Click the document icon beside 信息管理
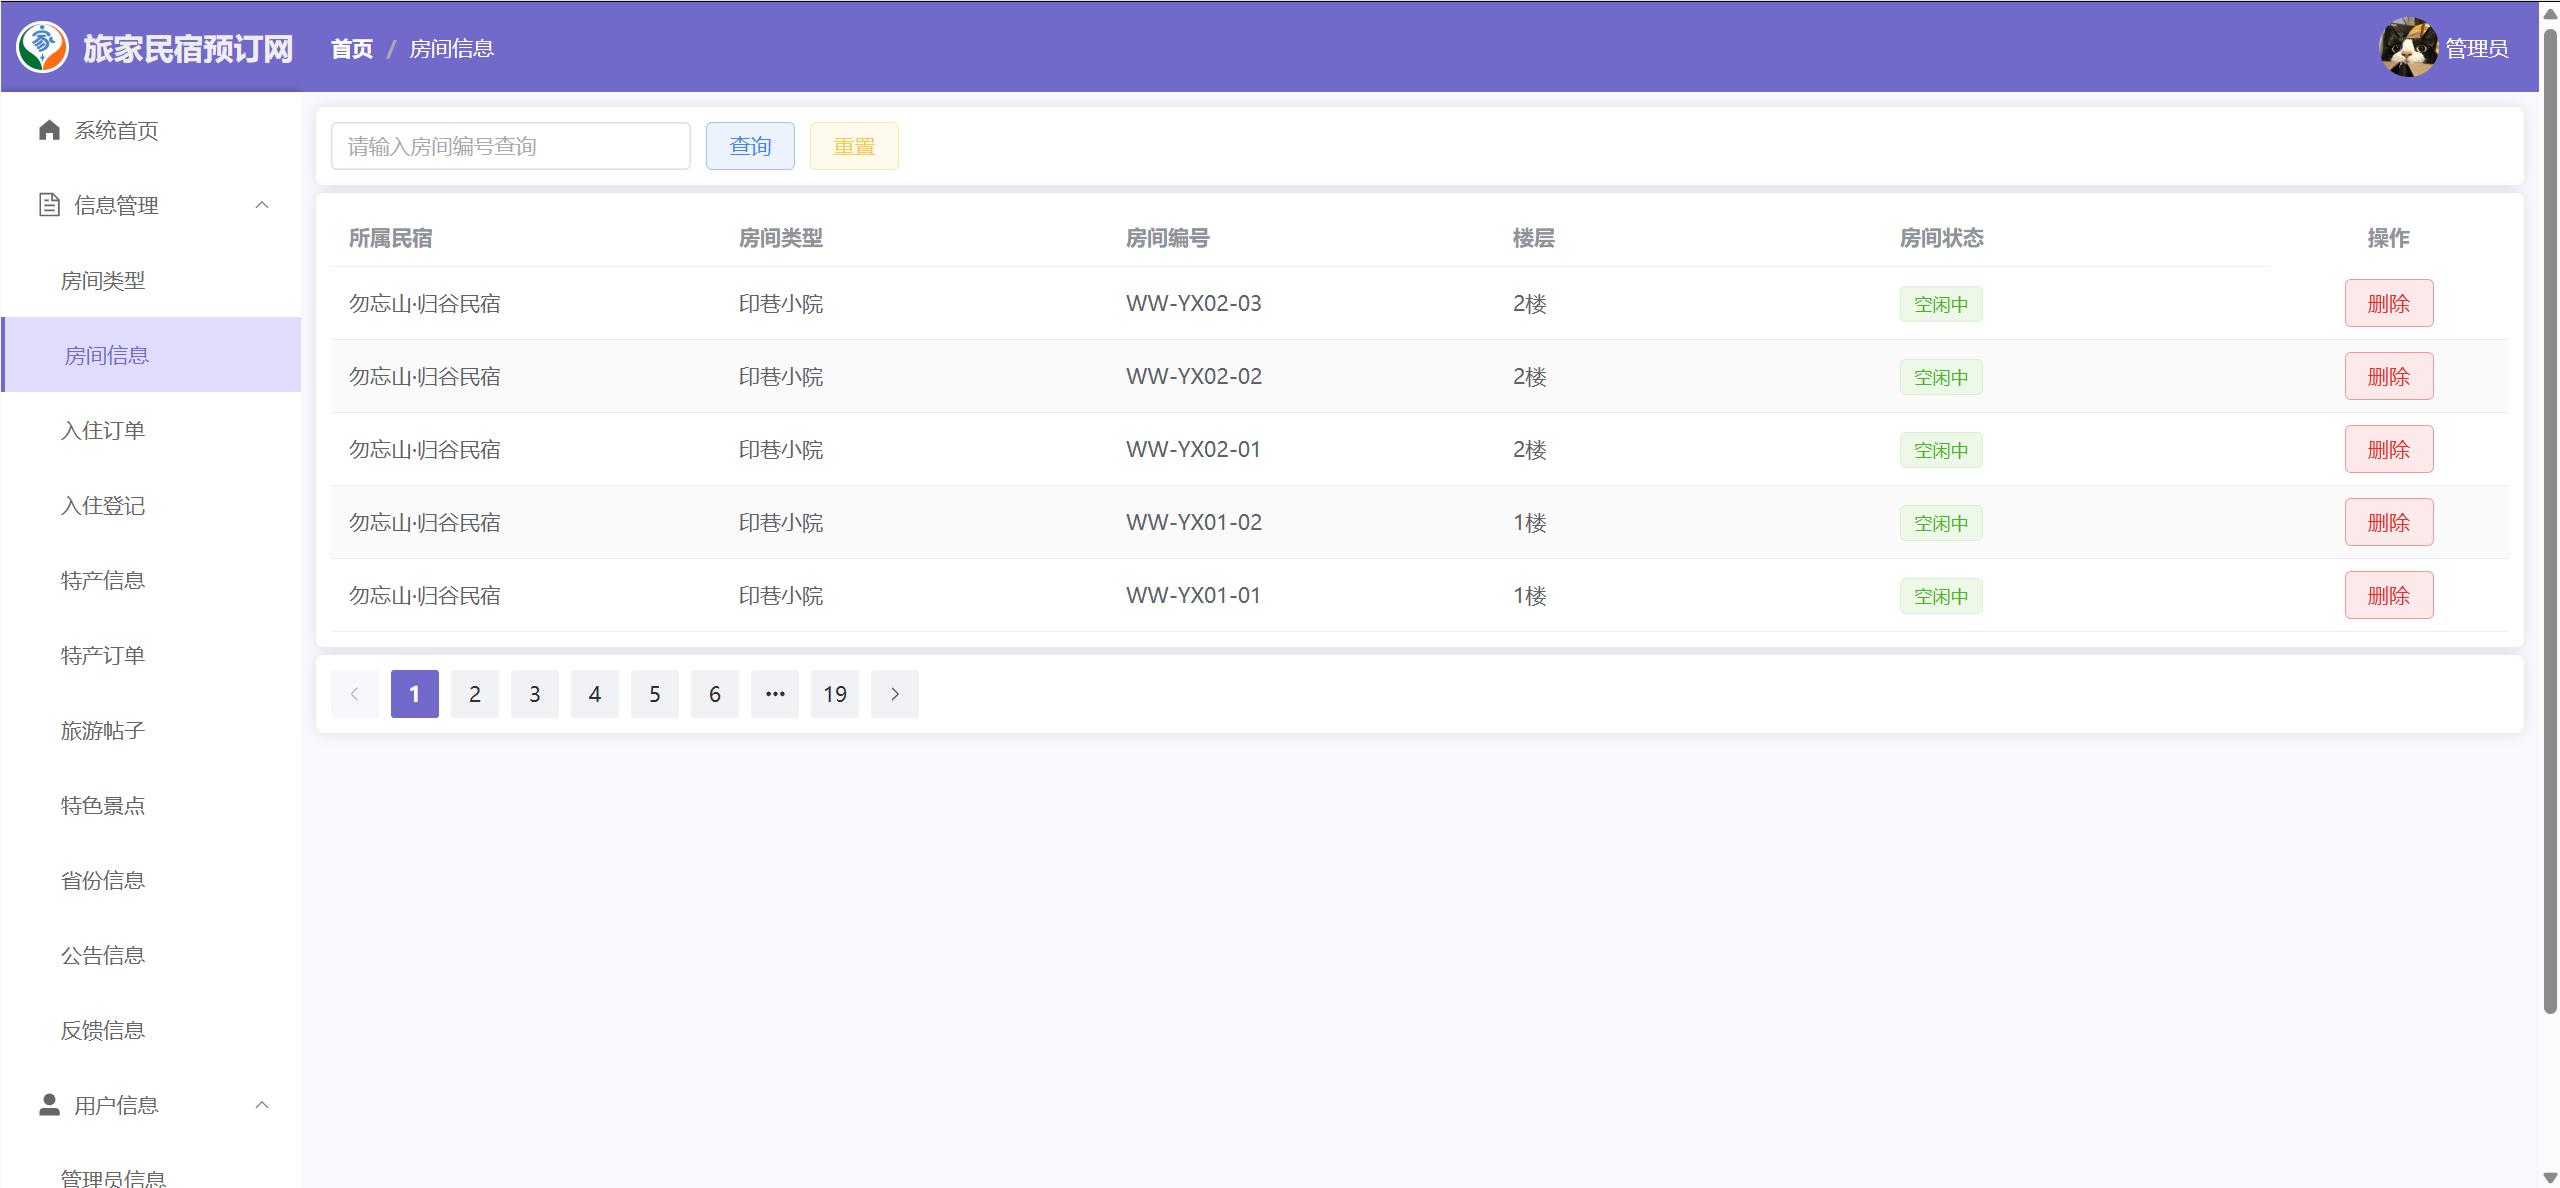Screen dimensions: 2560x1188 49,205
